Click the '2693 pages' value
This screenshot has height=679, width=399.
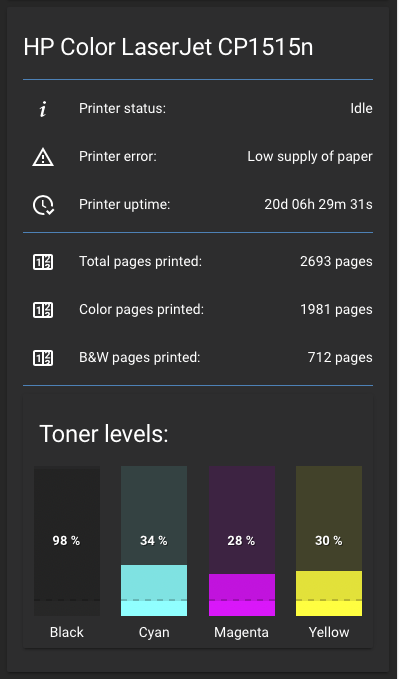pyautogui.click(x=336, y=262)
